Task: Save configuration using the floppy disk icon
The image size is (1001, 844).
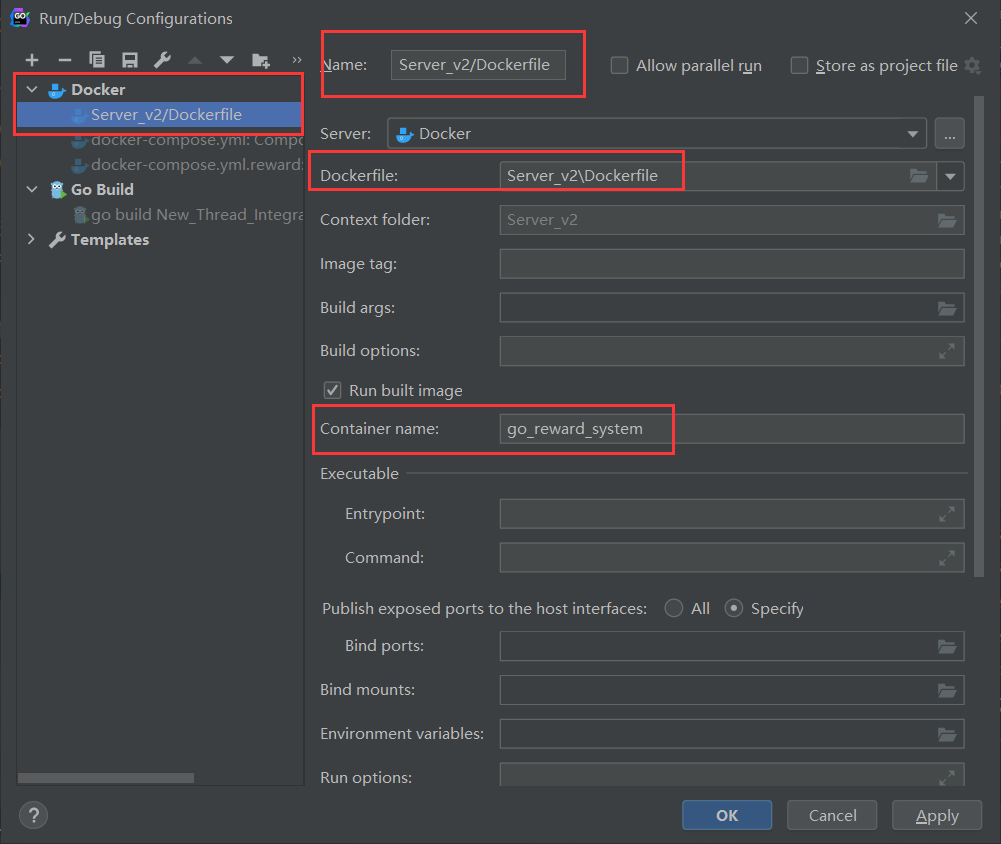Action: [130, 60]
